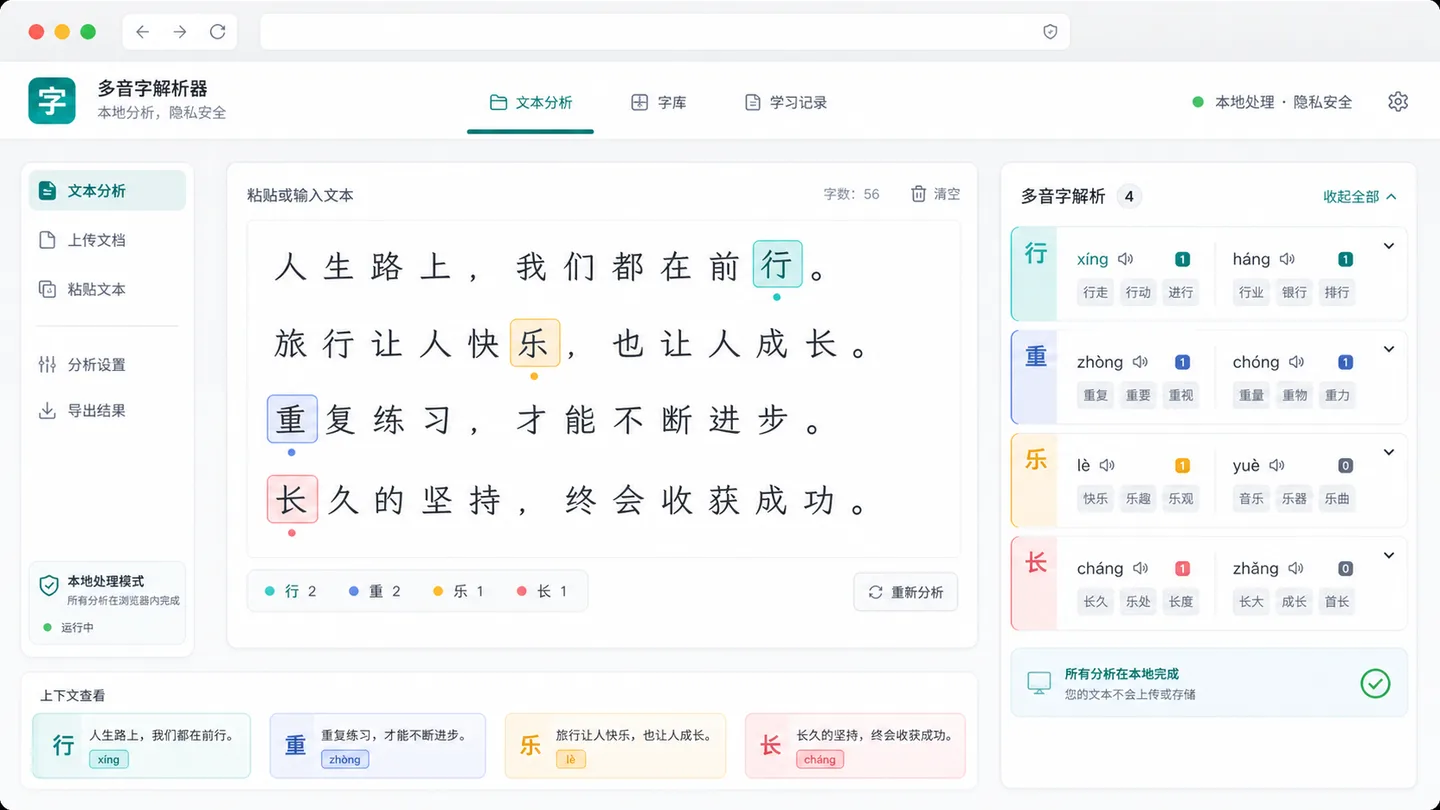Click highlighted 乐 in the text
1440x810 pixels.
pyautogui.click(x=534, y=343)
